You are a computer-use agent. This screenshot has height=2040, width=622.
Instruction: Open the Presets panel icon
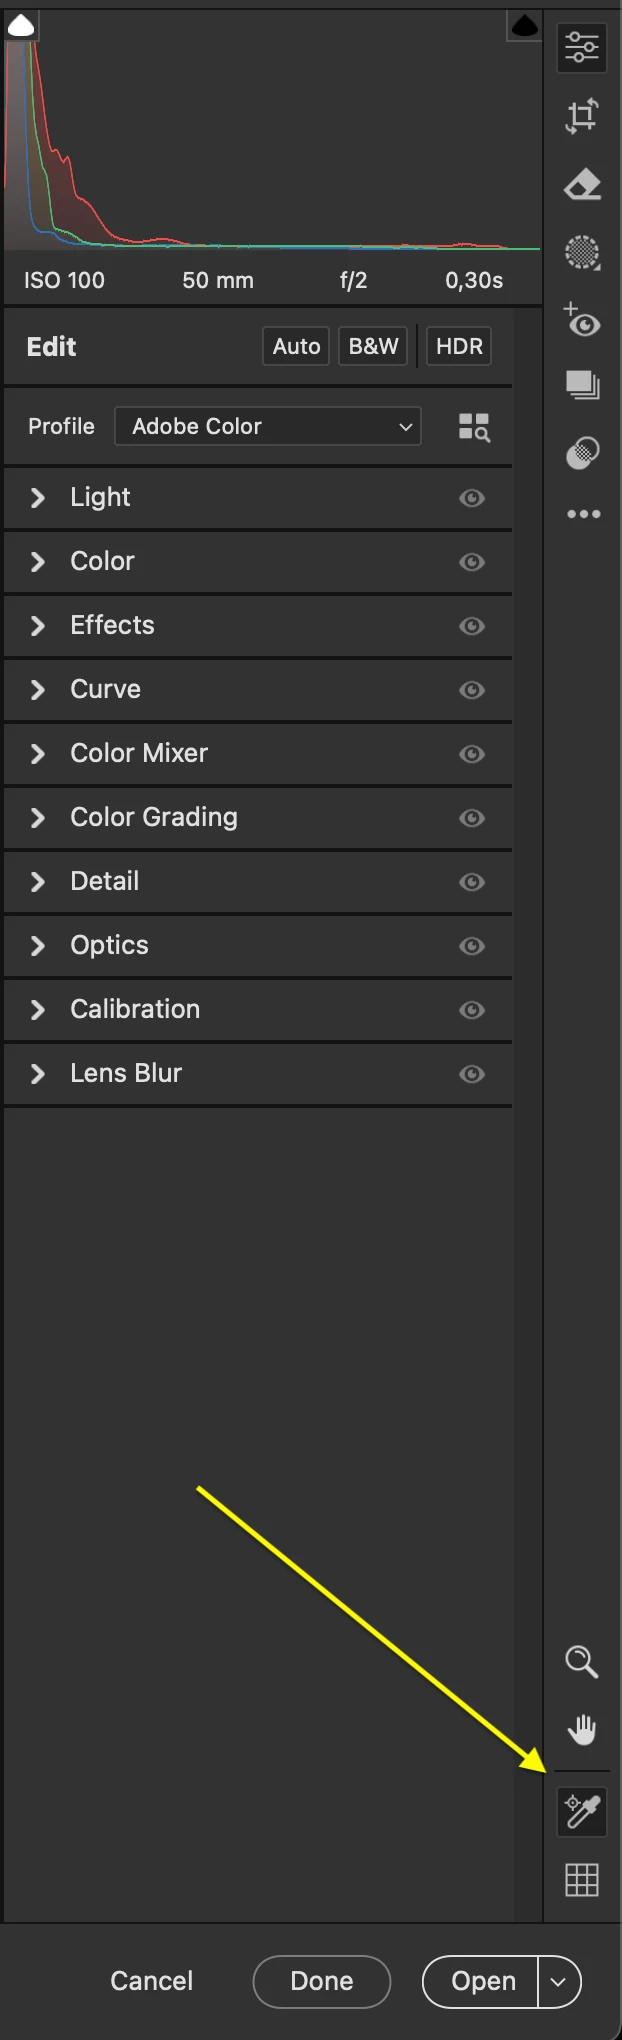point(582,453)
